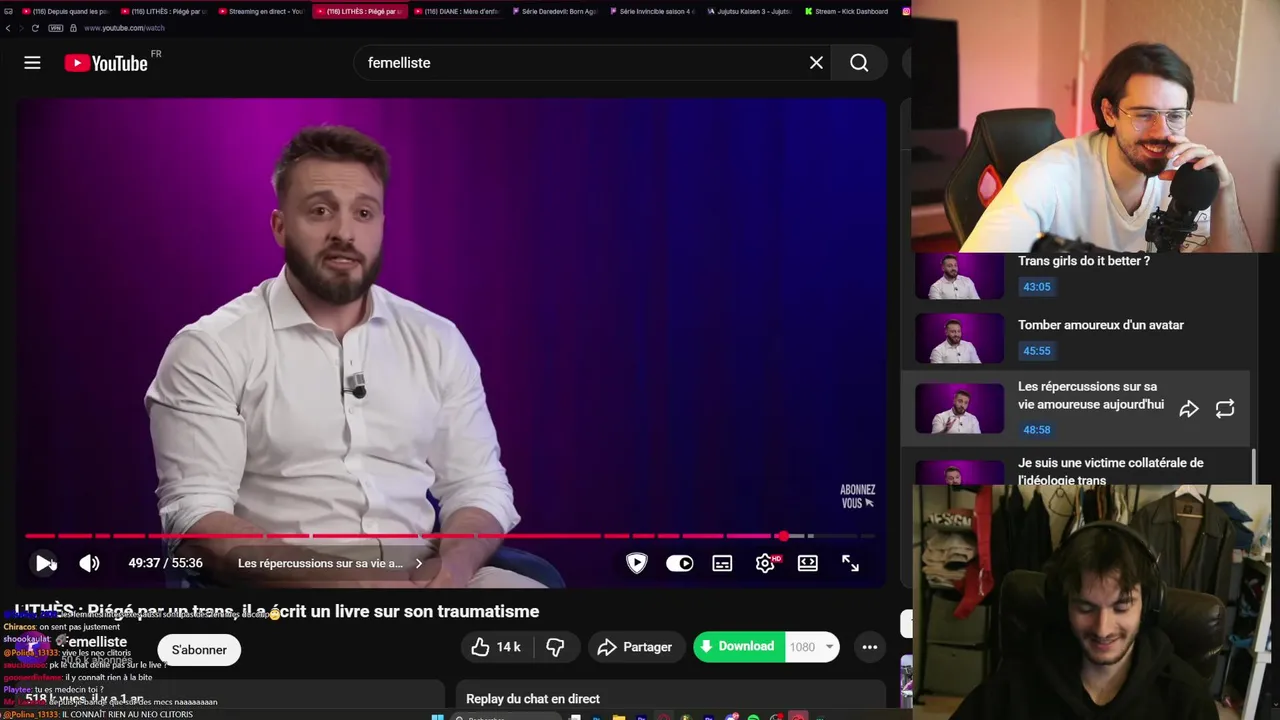Open the 'Tomber amoureux d'un avatar' chapter
The image size is (1280, 720).
(1101, 325)
